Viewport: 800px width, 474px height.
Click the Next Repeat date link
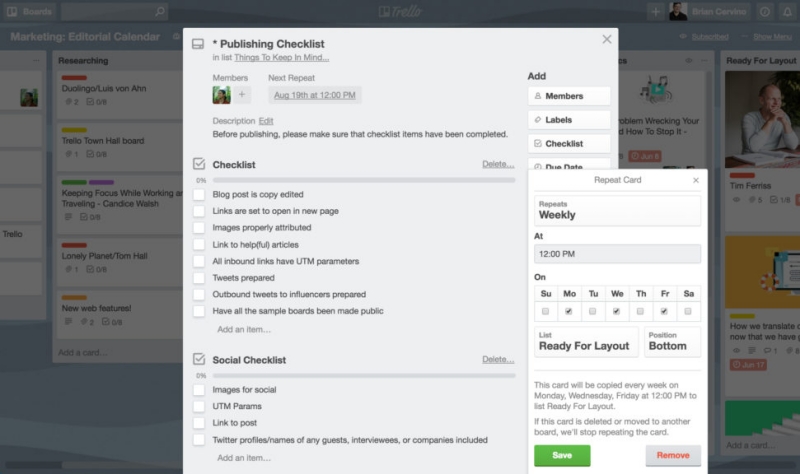[315, 95]
